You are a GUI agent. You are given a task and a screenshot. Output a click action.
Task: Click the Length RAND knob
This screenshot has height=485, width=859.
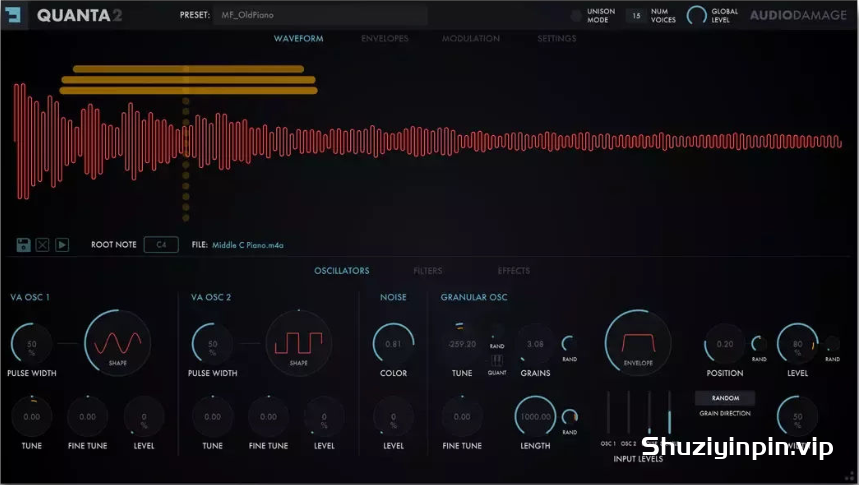[x=570, y=417]
